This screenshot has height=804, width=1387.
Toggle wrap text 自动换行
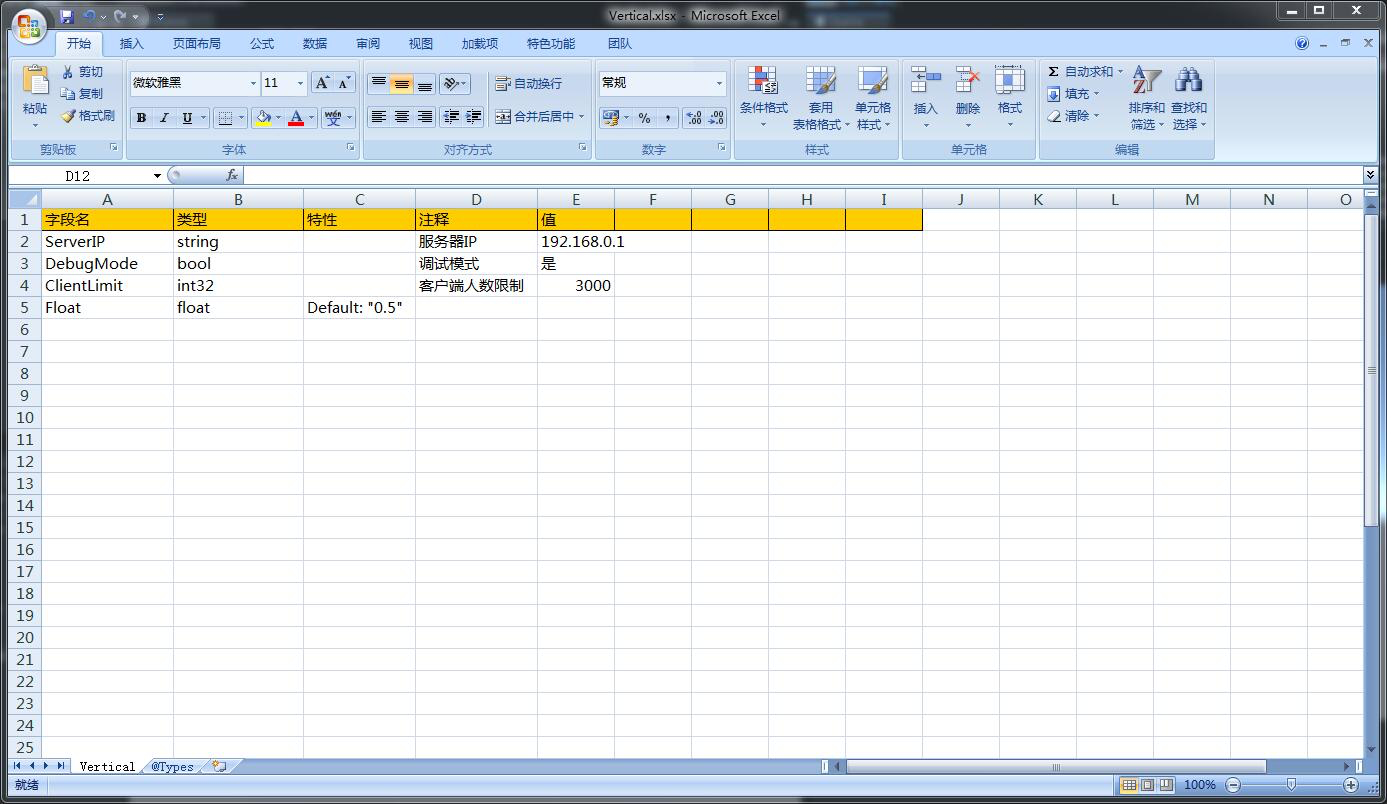(x=529, y=84)
